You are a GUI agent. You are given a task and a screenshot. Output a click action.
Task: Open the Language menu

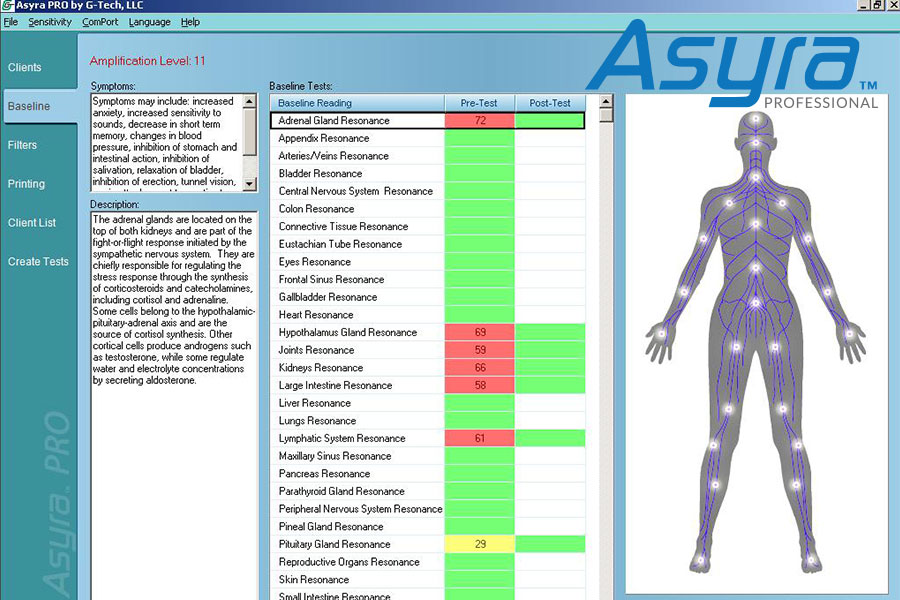click(x=148, y=22)
